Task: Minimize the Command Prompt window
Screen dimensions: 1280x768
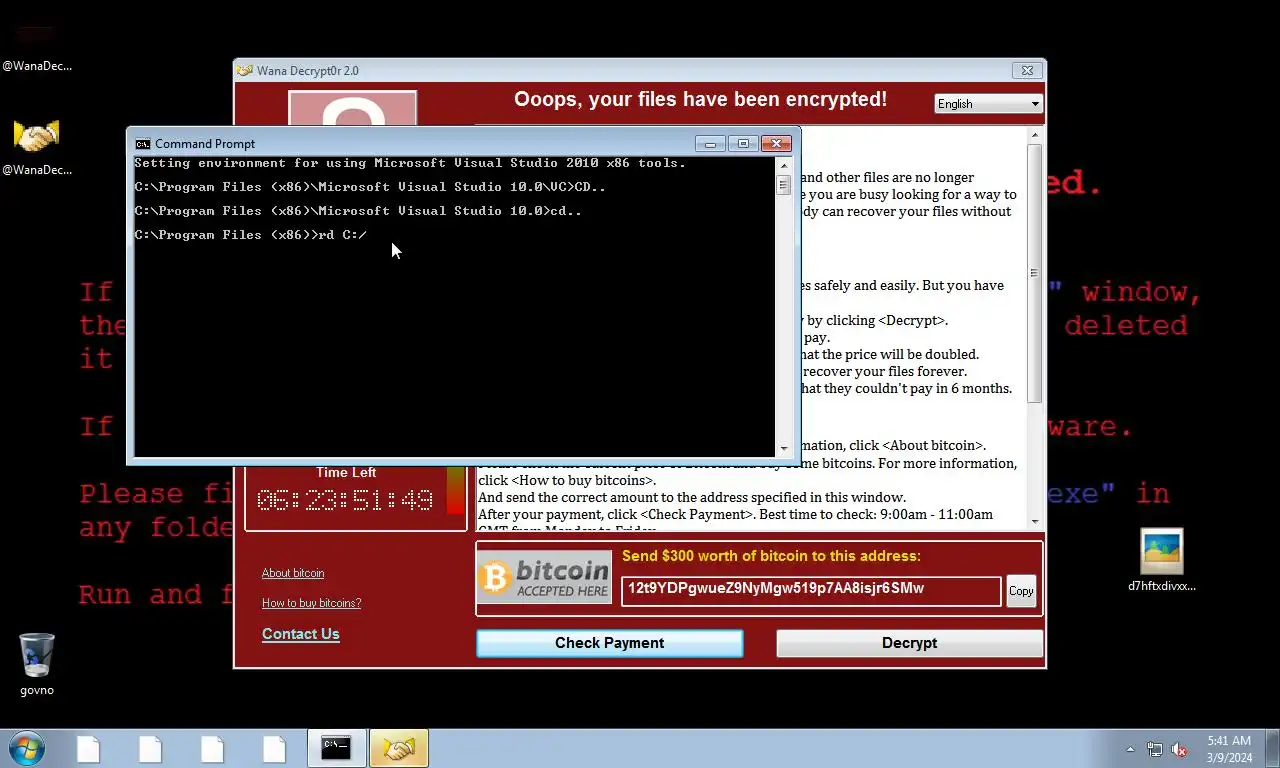Action: 710,144
